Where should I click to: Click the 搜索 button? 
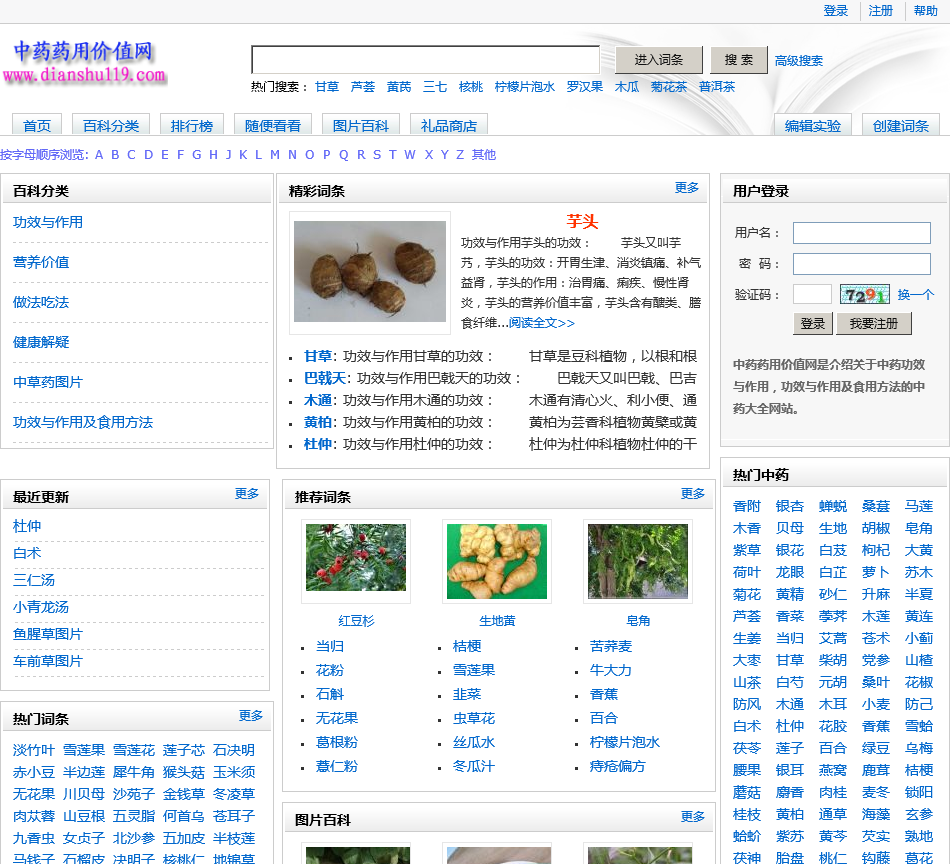click(739, 60)
